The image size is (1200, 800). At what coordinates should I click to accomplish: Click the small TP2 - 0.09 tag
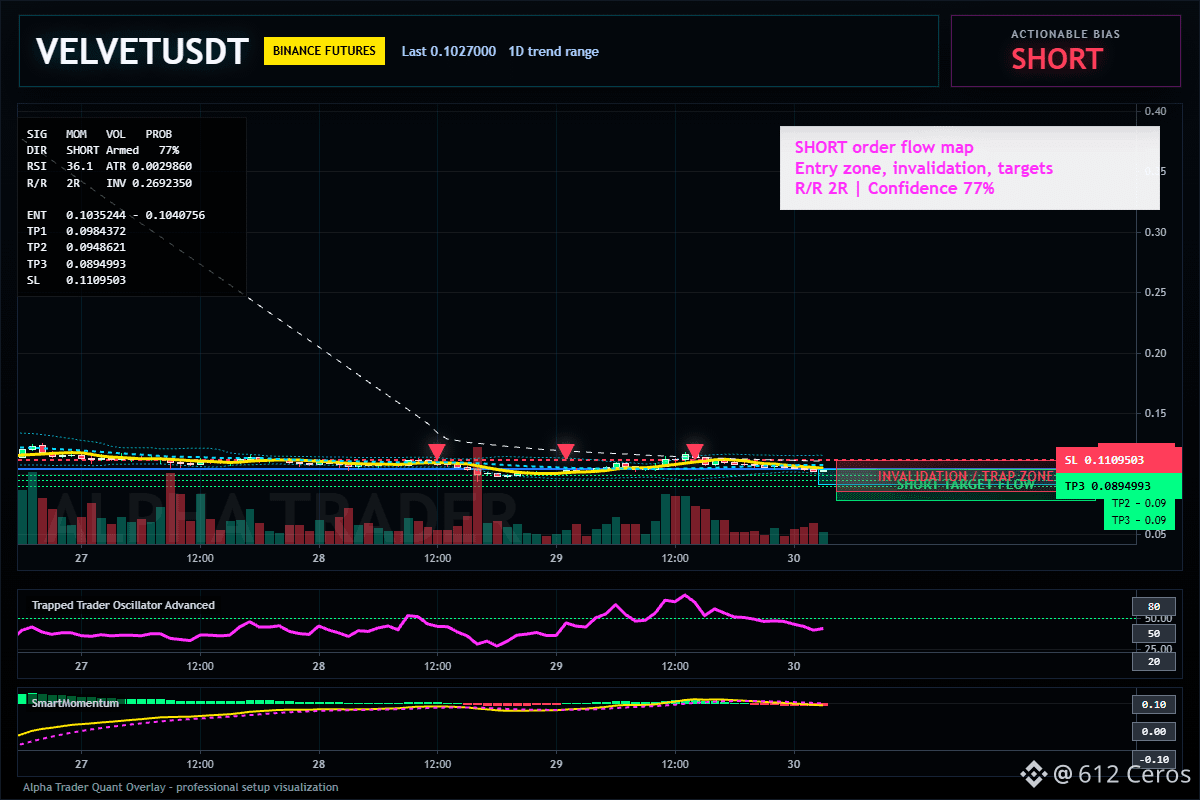(x=1138, y=504)
